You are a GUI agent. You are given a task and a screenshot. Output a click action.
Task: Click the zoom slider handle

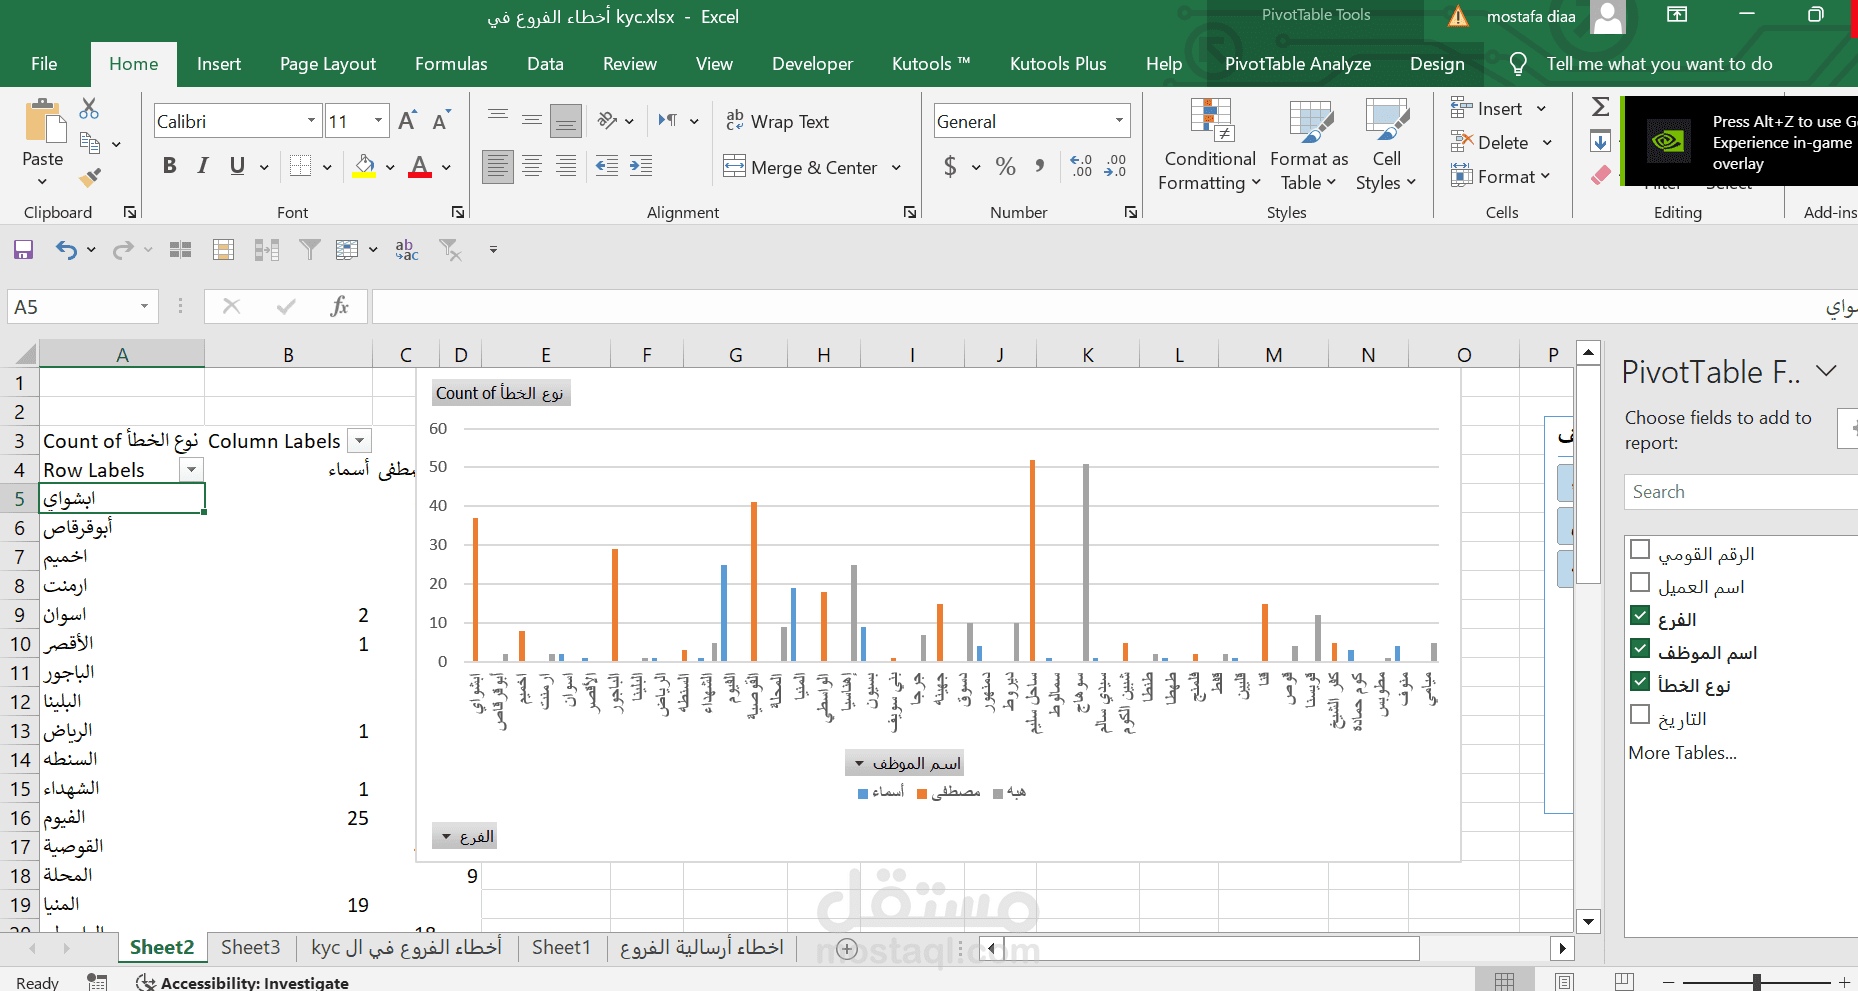click(x=1756, y=982)
